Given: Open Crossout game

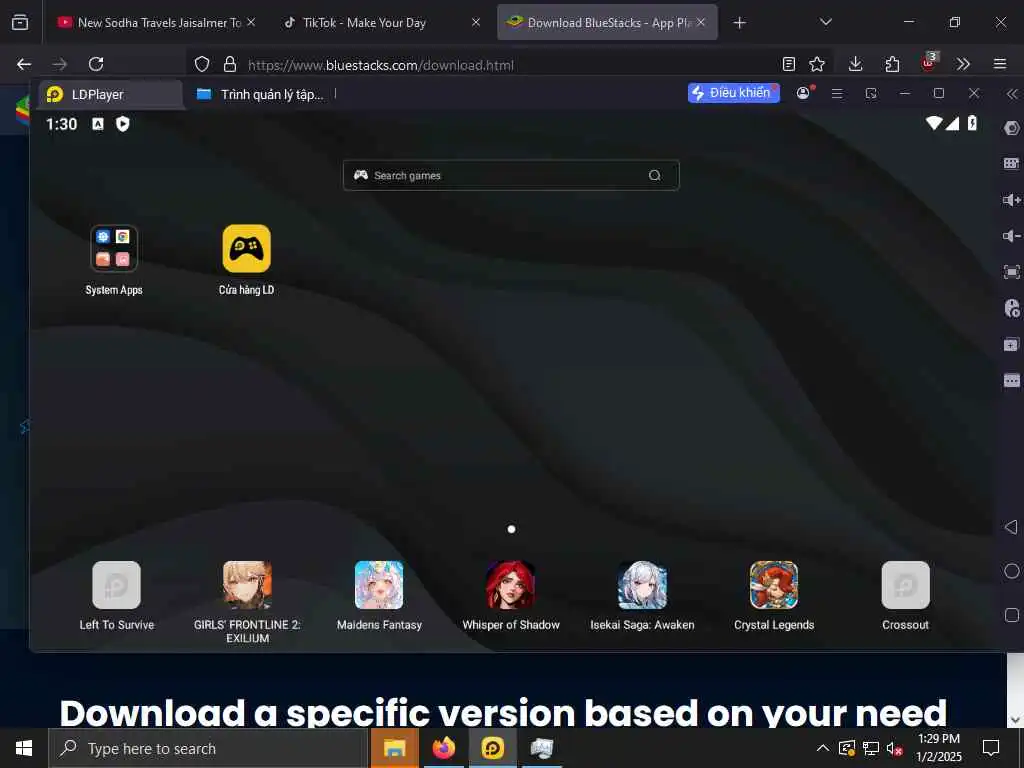Looking at the screenshot, I should tap(905, 585).
